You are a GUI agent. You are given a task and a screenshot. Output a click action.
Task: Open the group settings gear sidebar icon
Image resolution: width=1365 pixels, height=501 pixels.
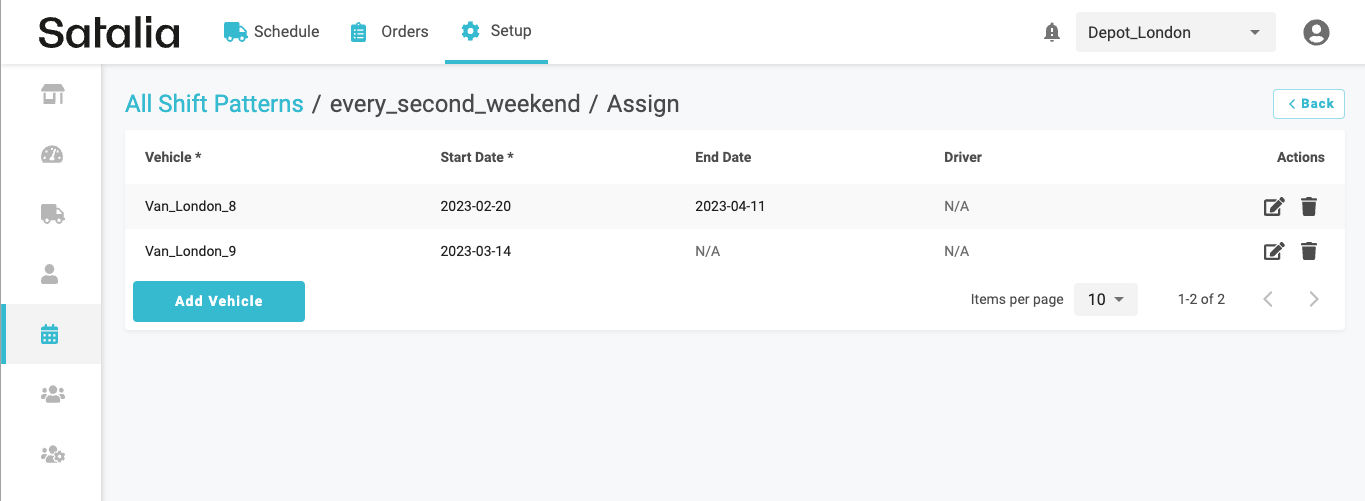coord(52,455)
